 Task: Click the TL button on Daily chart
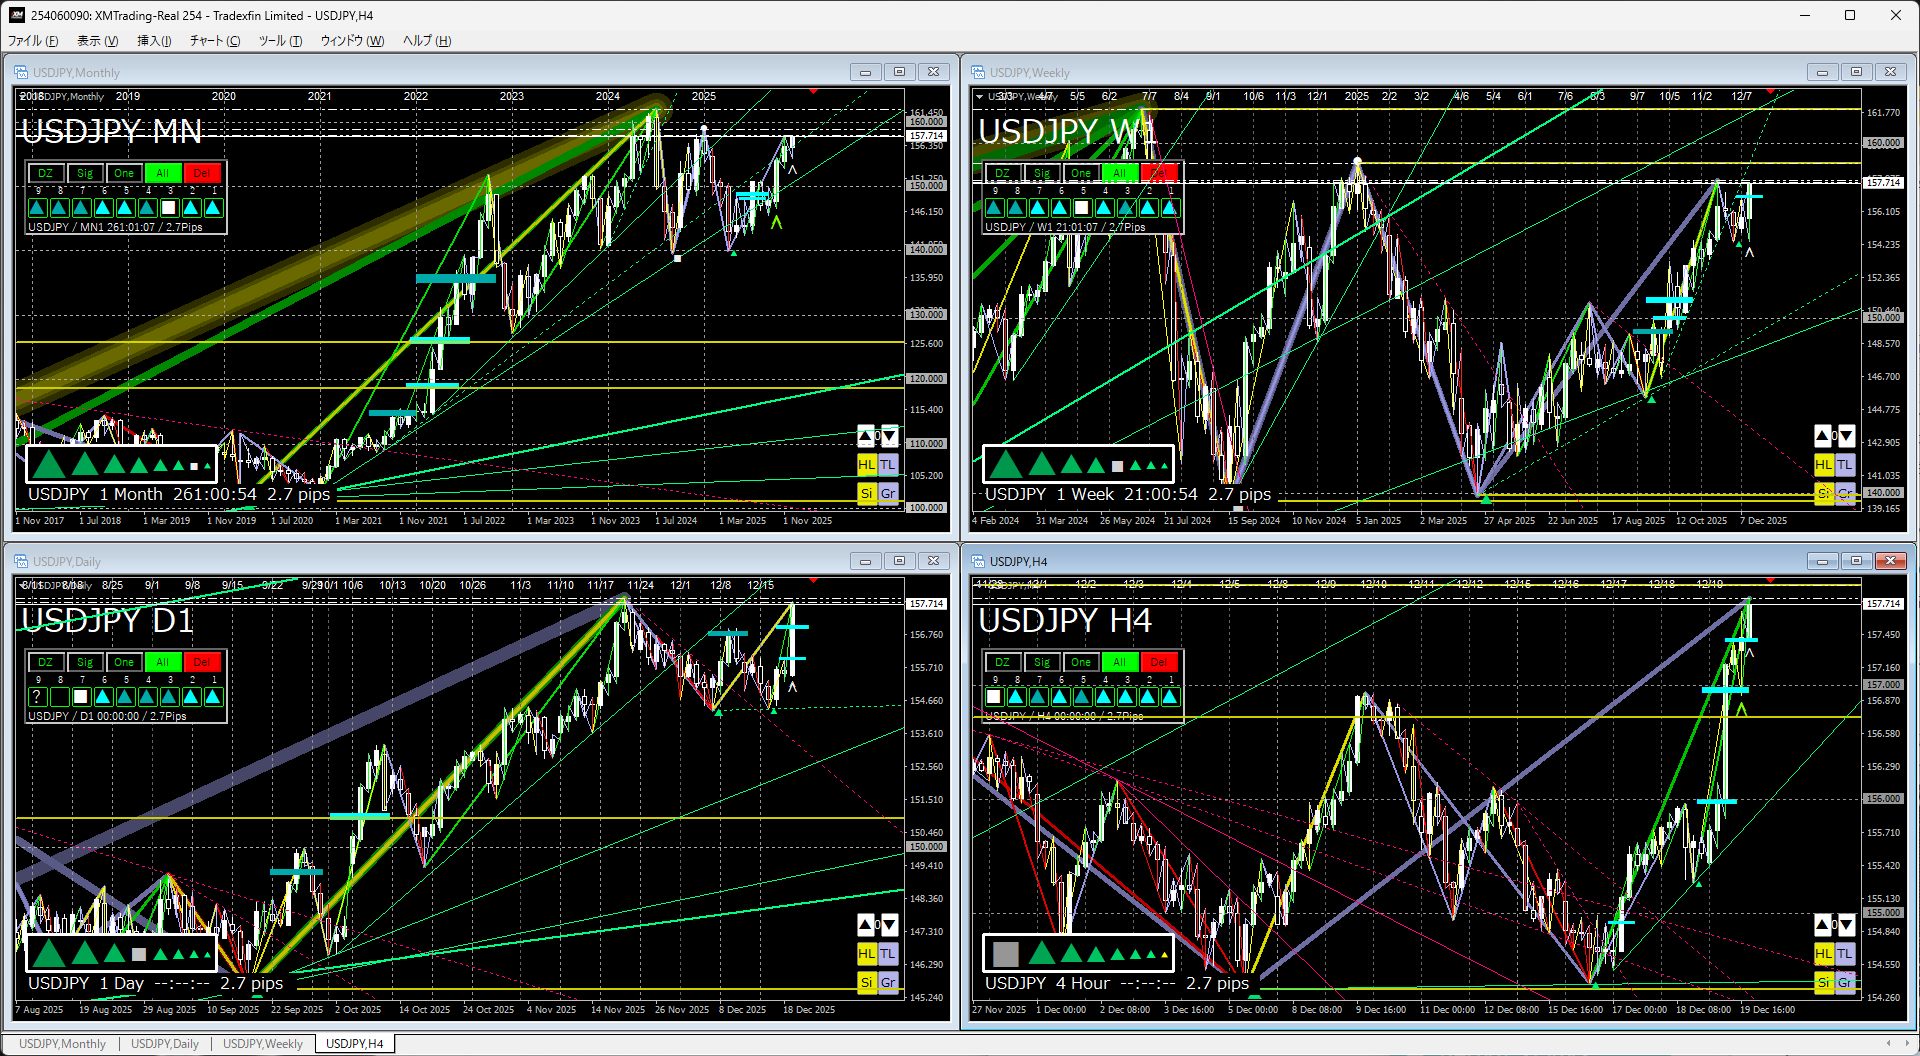pyautogui.click(x=888, y=954)
